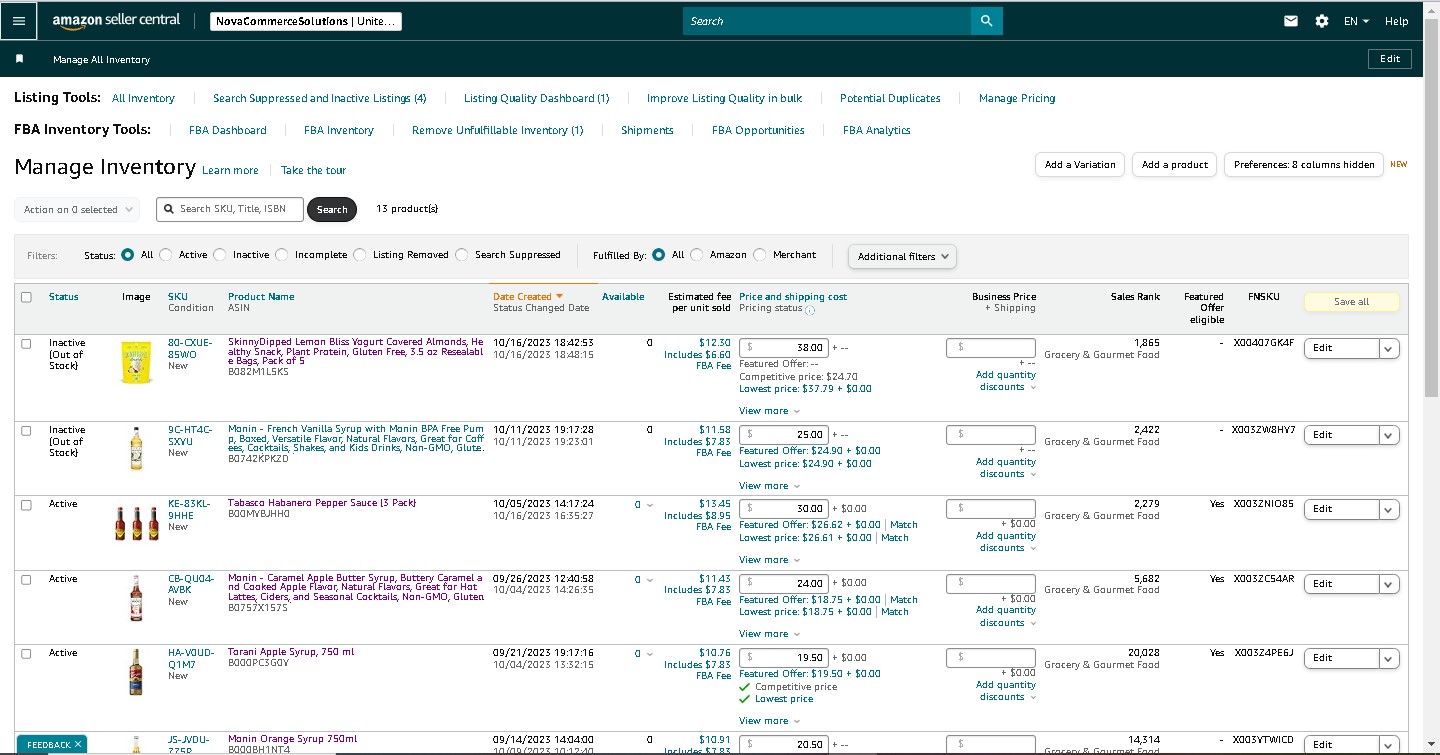Screen dimensions: 1440x755
Task: Sort by Date Created column
Action: 528,297
